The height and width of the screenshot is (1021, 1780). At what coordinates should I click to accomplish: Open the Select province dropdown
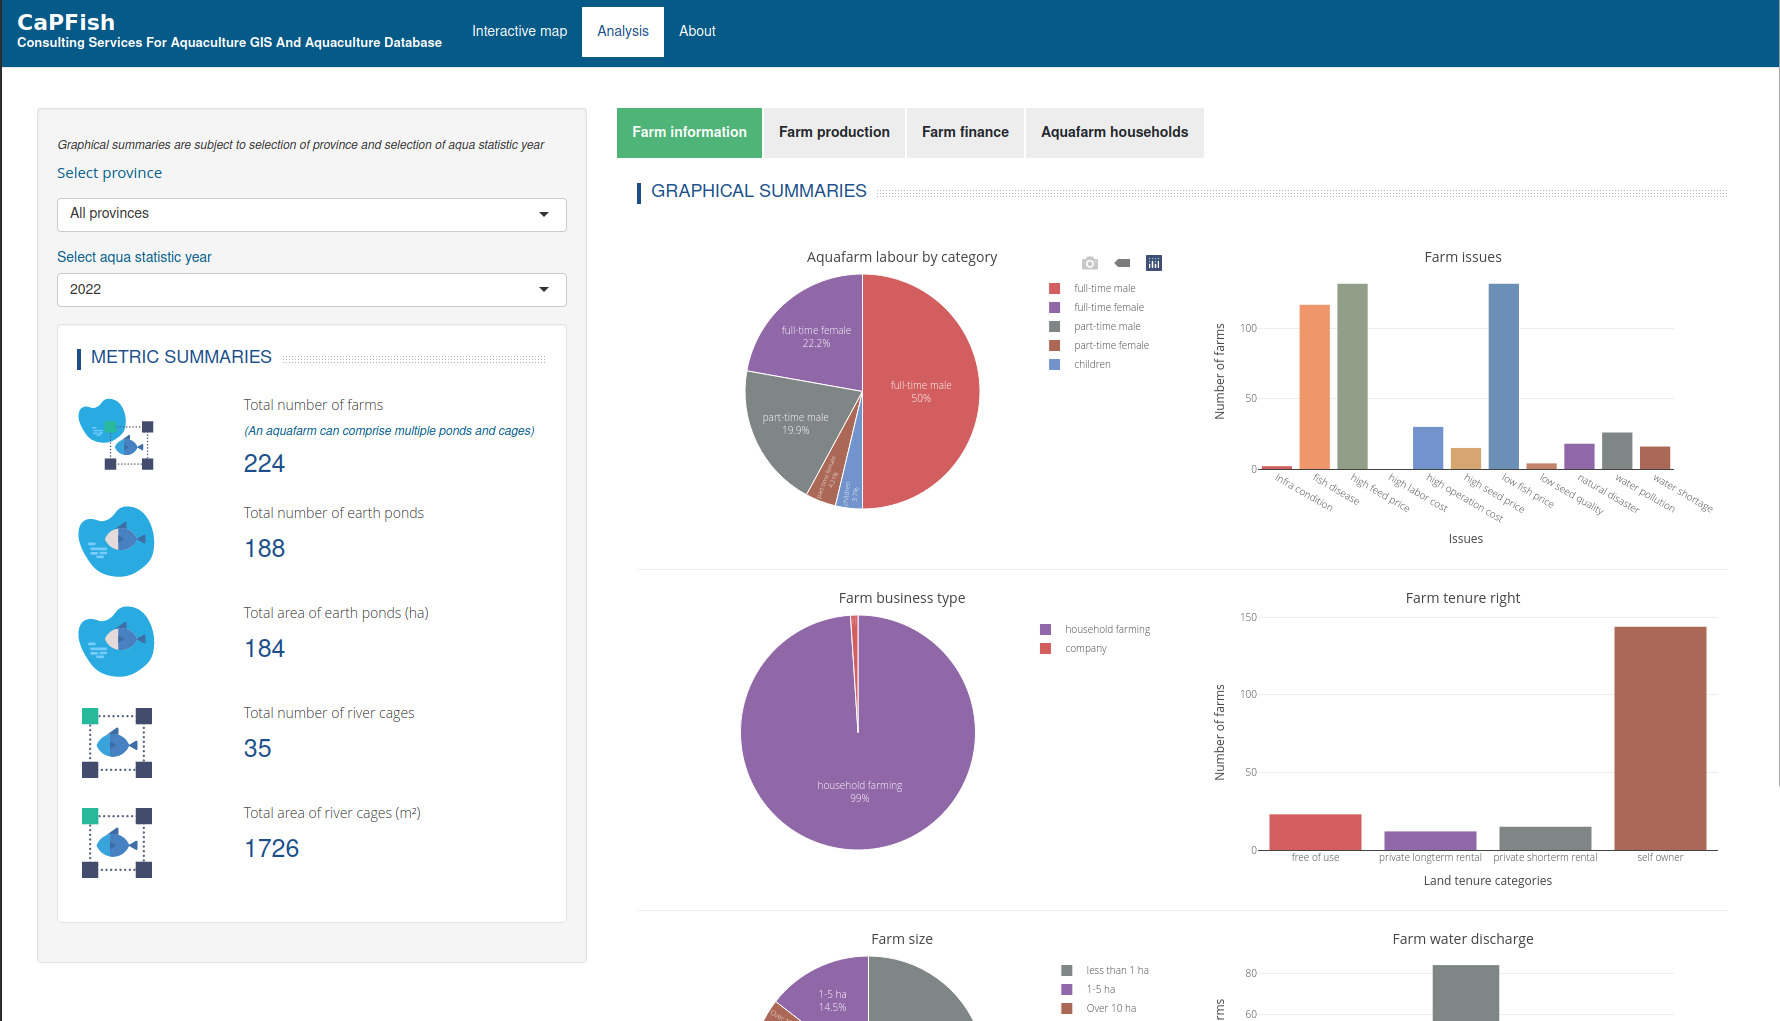311,214
